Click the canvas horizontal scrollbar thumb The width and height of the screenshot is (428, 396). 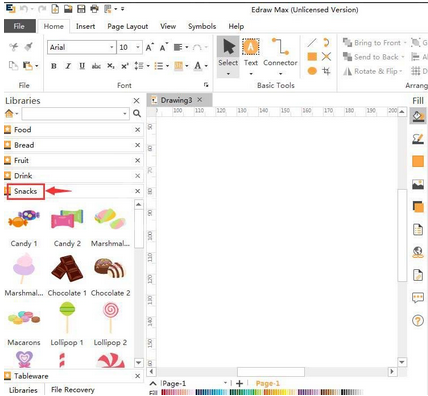point(271,371)
